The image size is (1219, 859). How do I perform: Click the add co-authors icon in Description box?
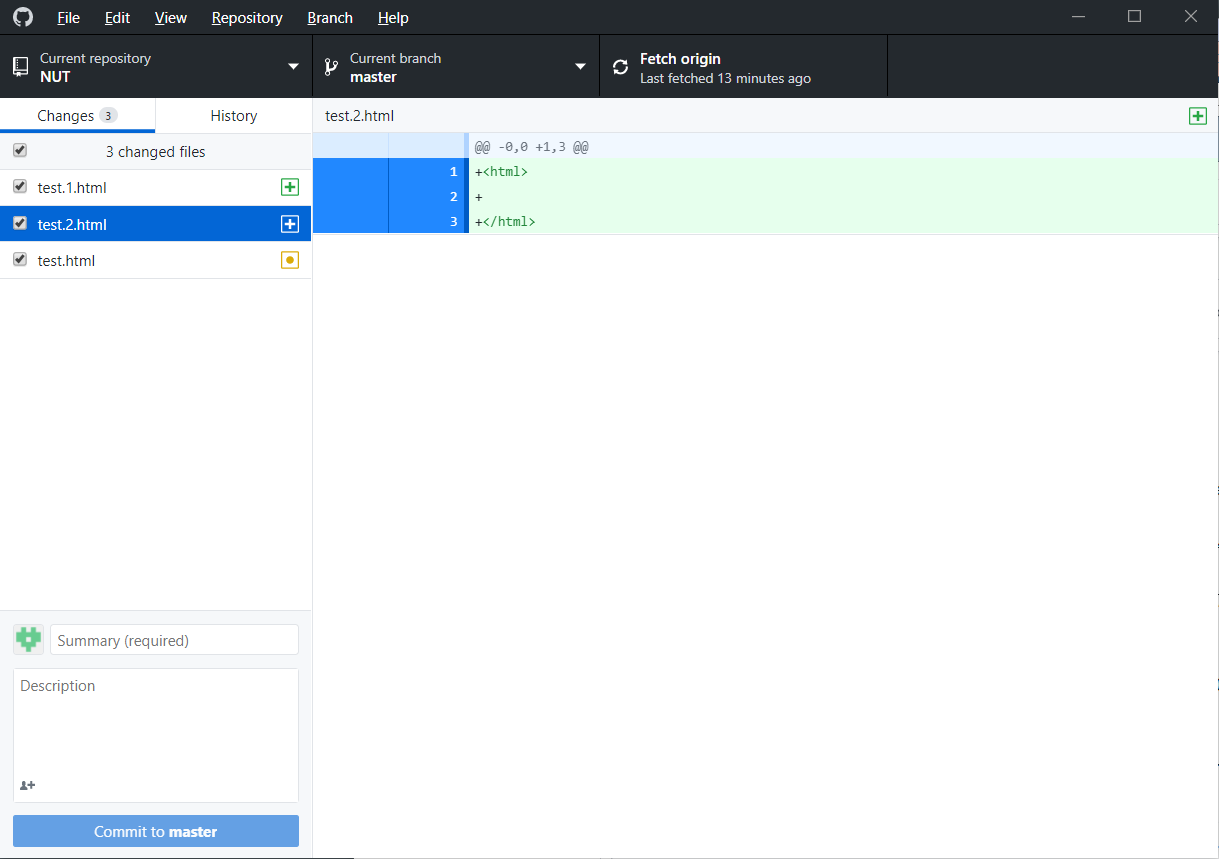27,785
